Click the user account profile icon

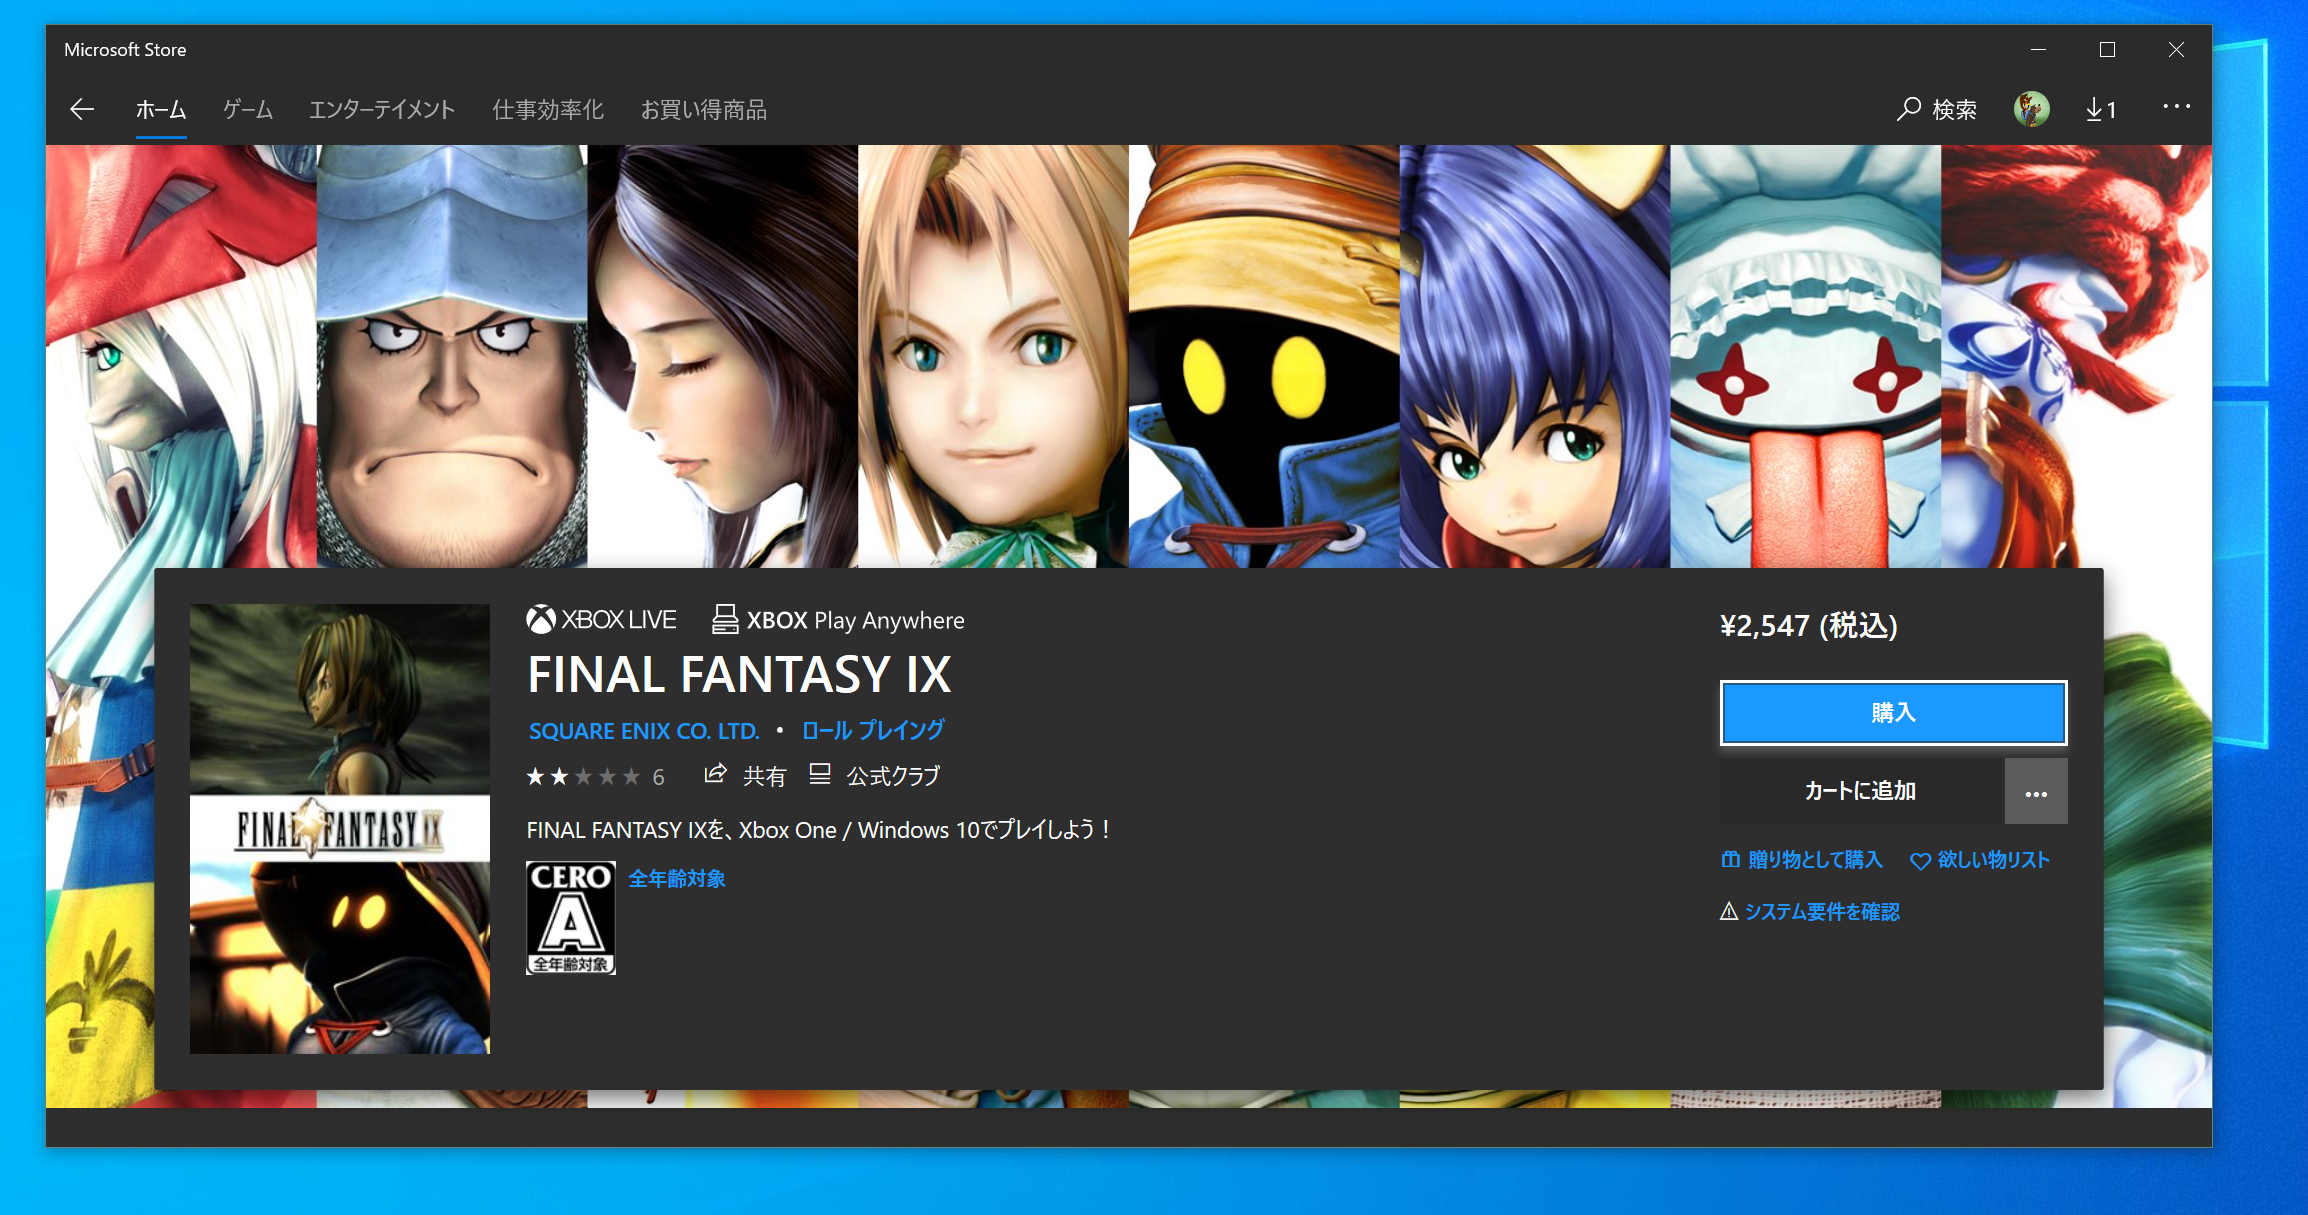point(2030,110)
